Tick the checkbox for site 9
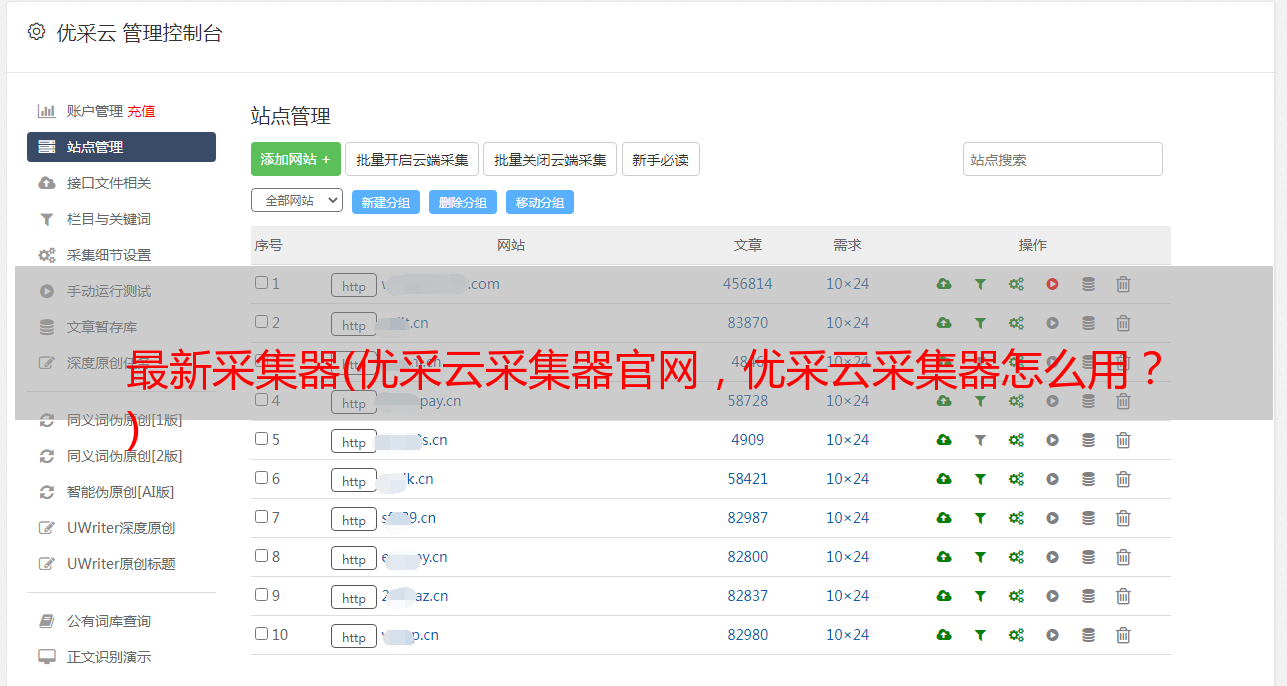Image resolution: width=1287 pixels, height=686 pixels. pos(261,595)
